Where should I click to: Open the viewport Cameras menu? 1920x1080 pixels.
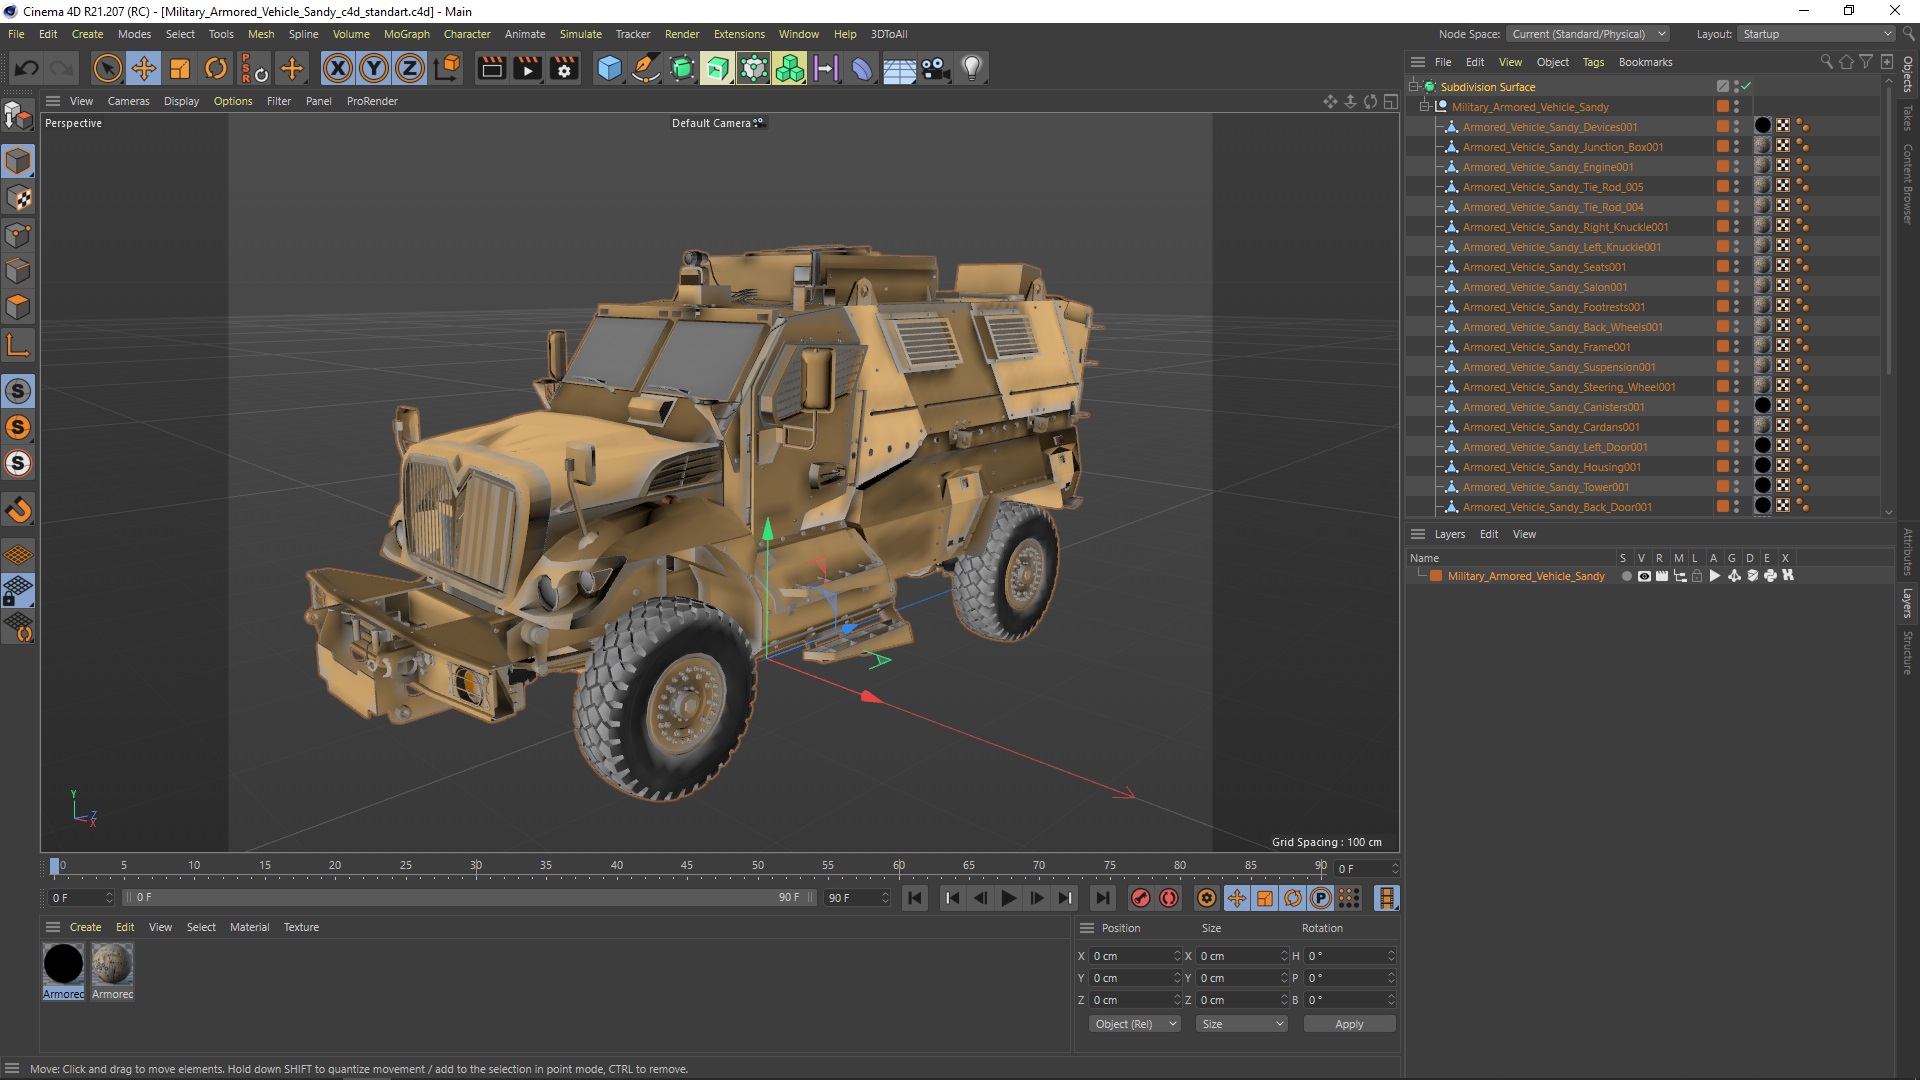click(x=128, y=101)
